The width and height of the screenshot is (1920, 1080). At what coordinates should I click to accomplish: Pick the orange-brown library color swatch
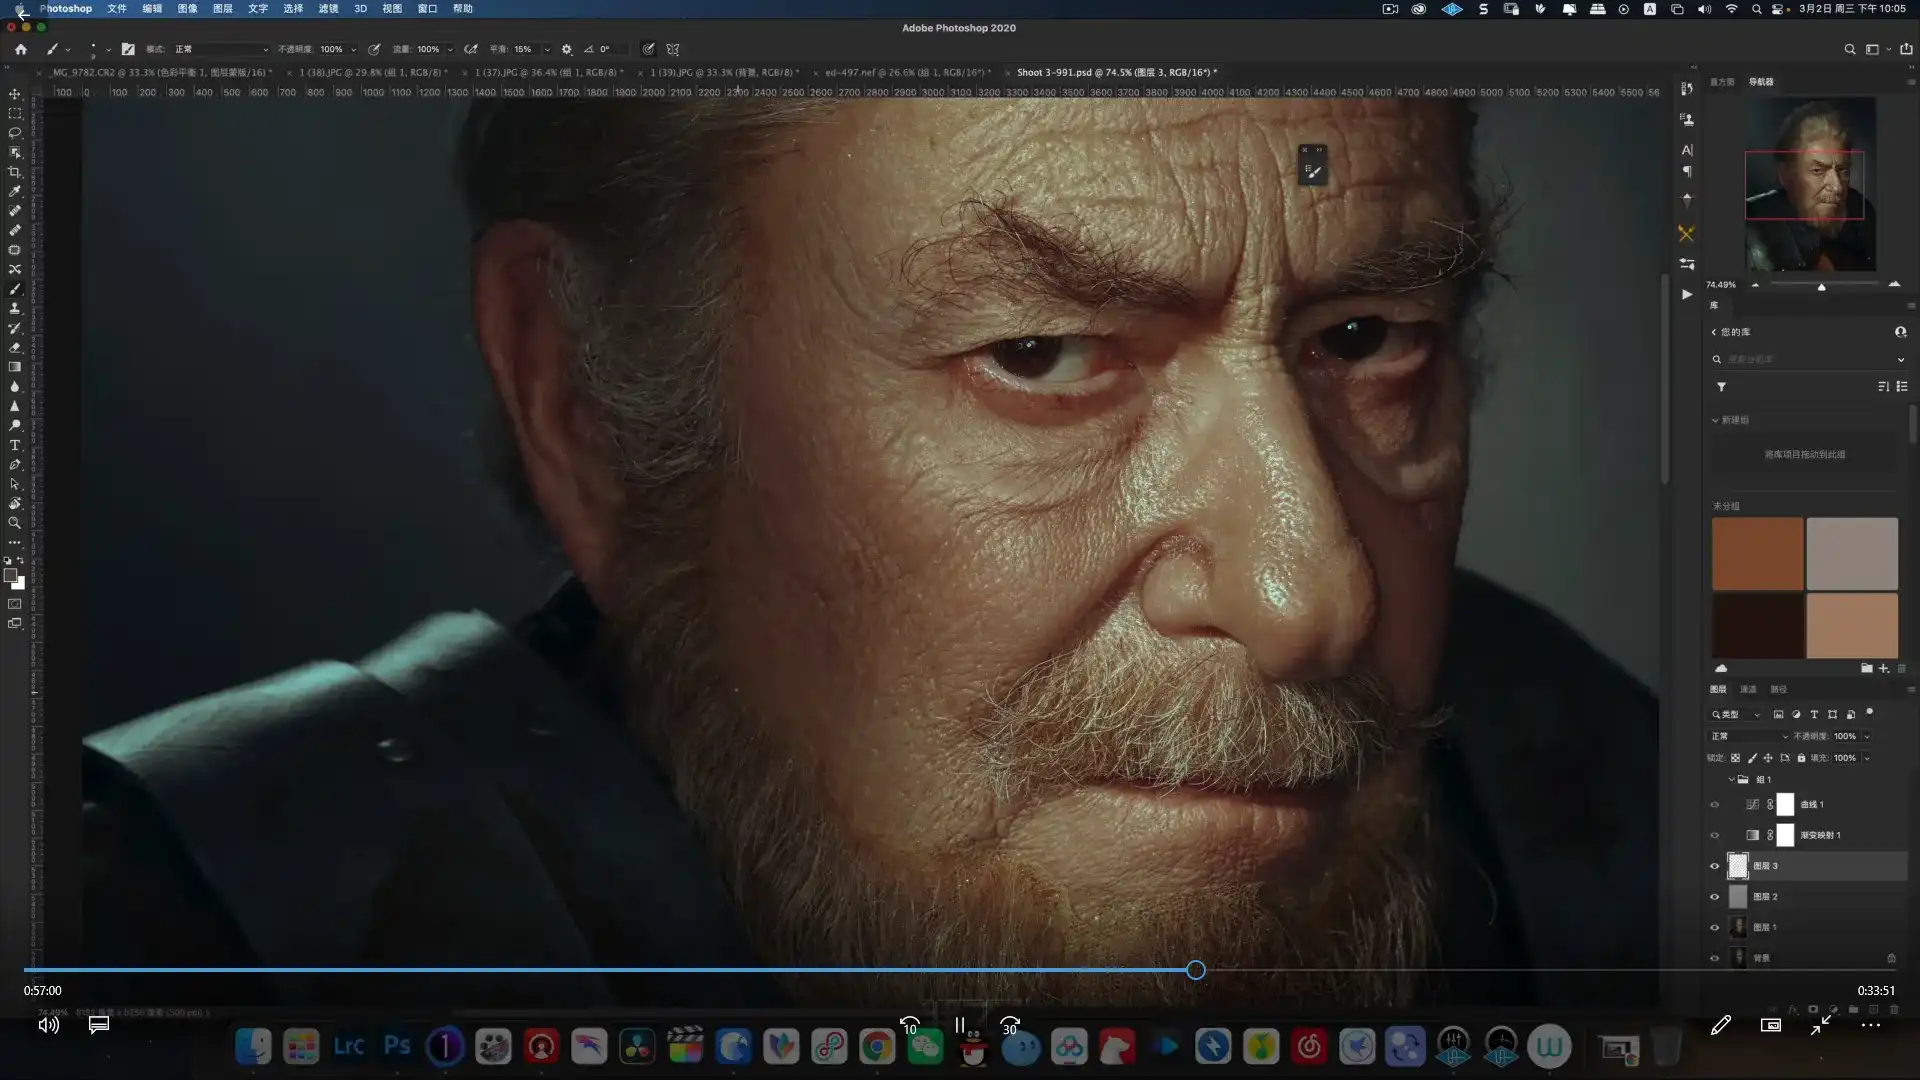(x=1757, y=553)
